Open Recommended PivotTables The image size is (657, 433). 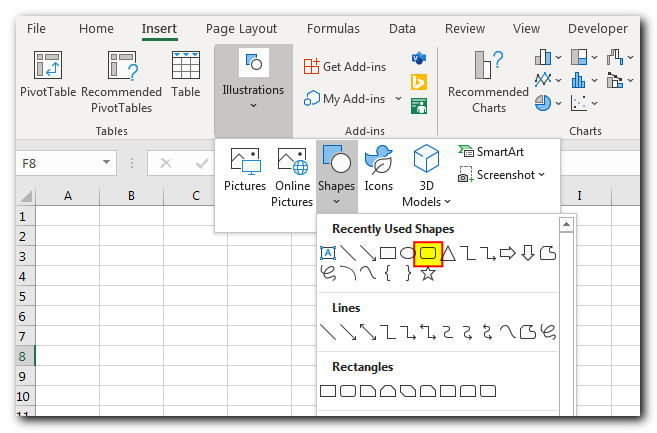coord(122,82)
